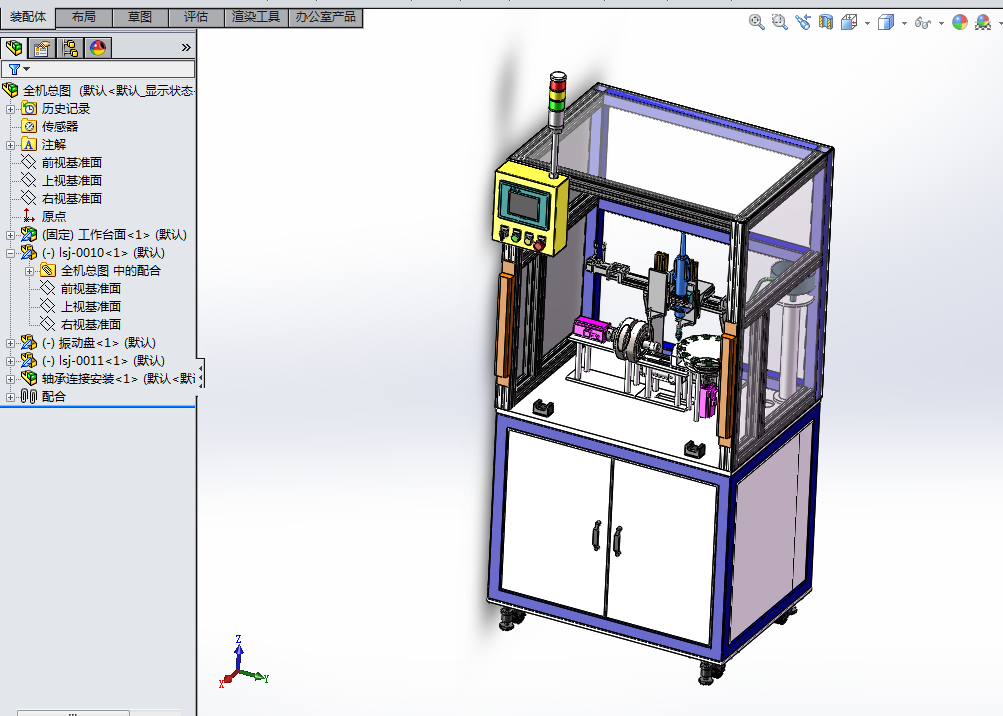Click the 注解 annotation icon
Viewport: 1003px width, 716px height.
(x=29, y=145)
